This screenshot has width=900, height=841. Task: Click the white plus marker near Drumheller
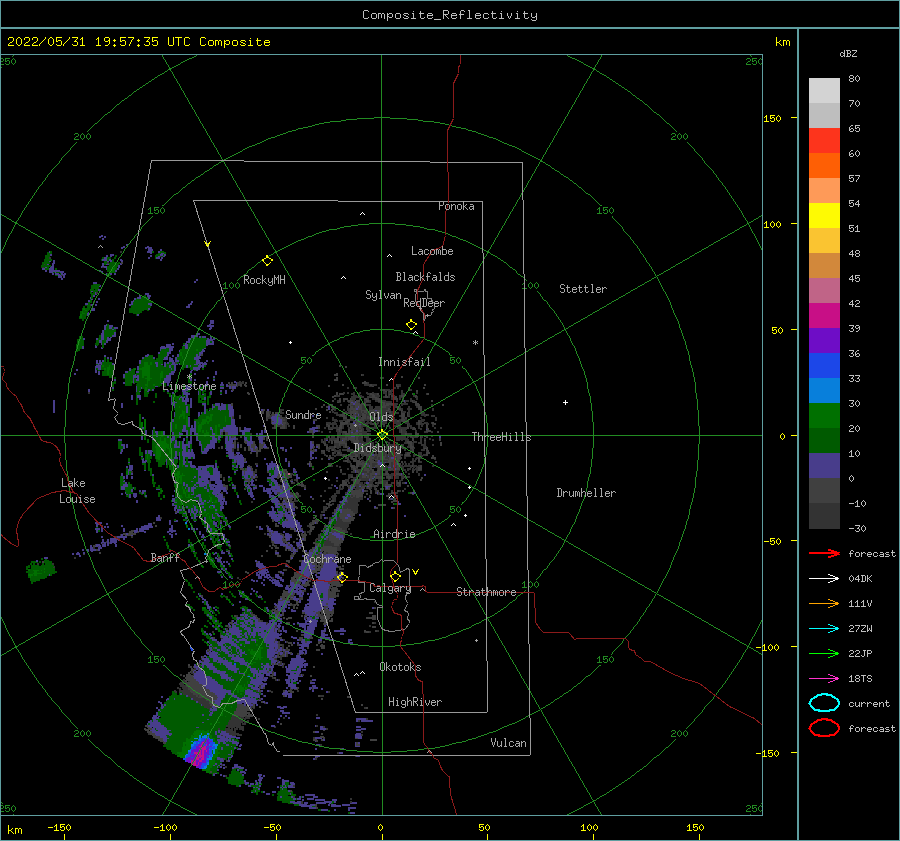(x=565, y=402)
